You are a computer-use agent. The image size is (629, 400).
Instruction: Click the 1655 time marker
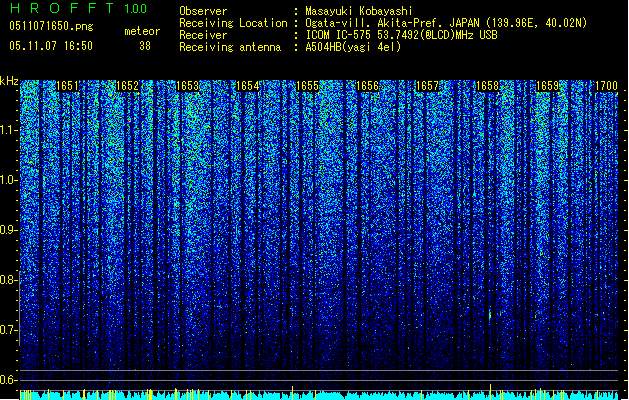[307, 86]
